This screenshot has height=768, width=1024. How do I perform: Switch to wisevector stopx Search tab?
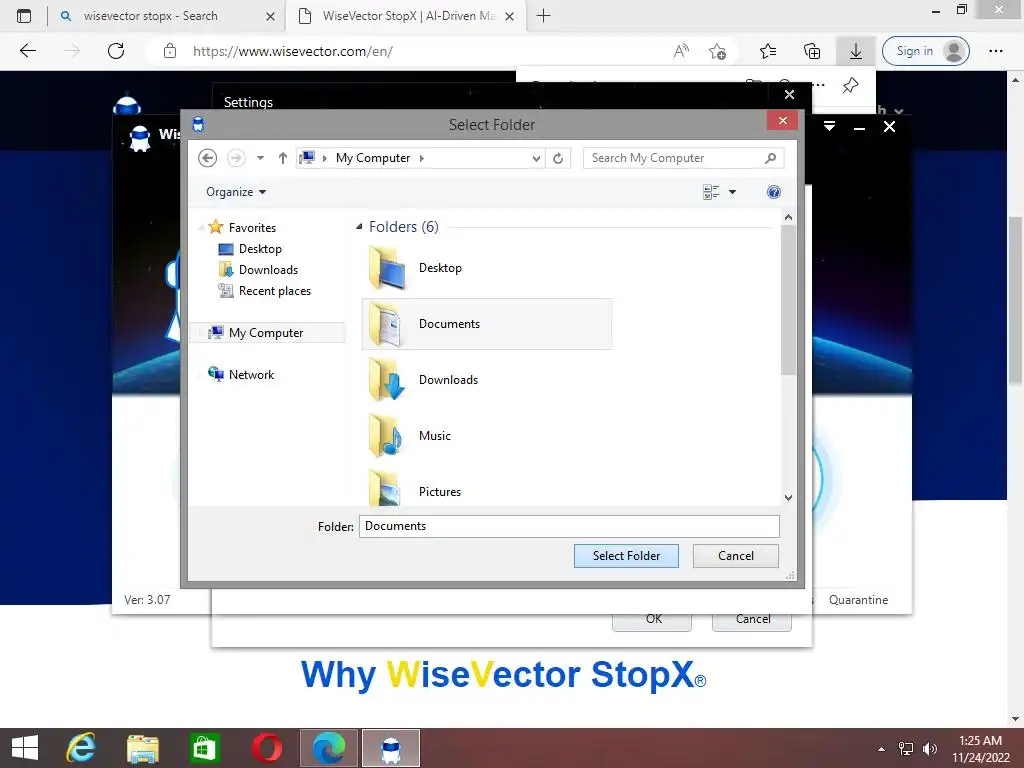click(x=167, y=16)
